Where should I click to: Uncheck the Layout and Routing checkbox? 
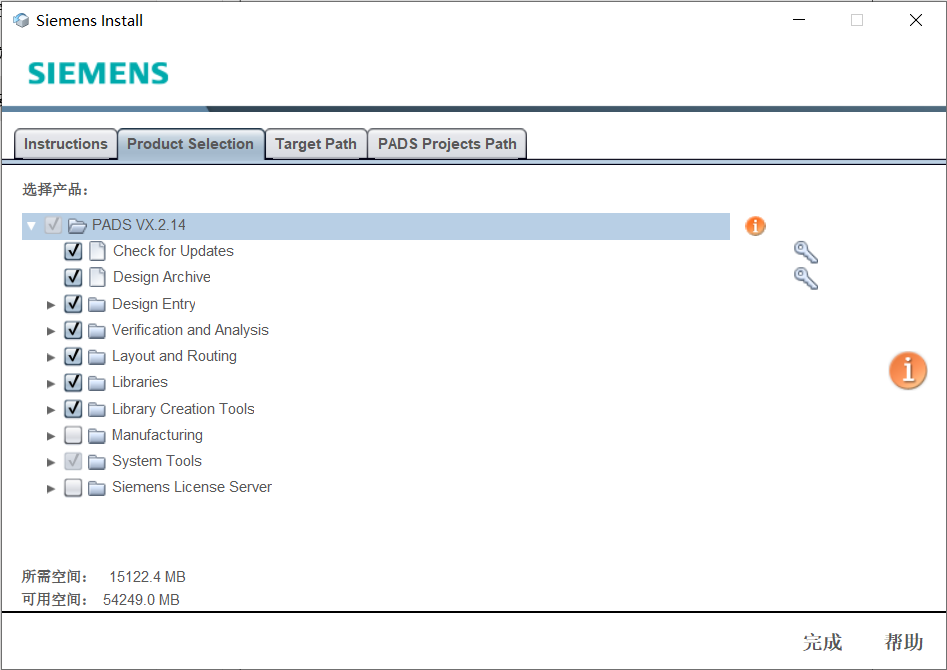coord(73,356)
